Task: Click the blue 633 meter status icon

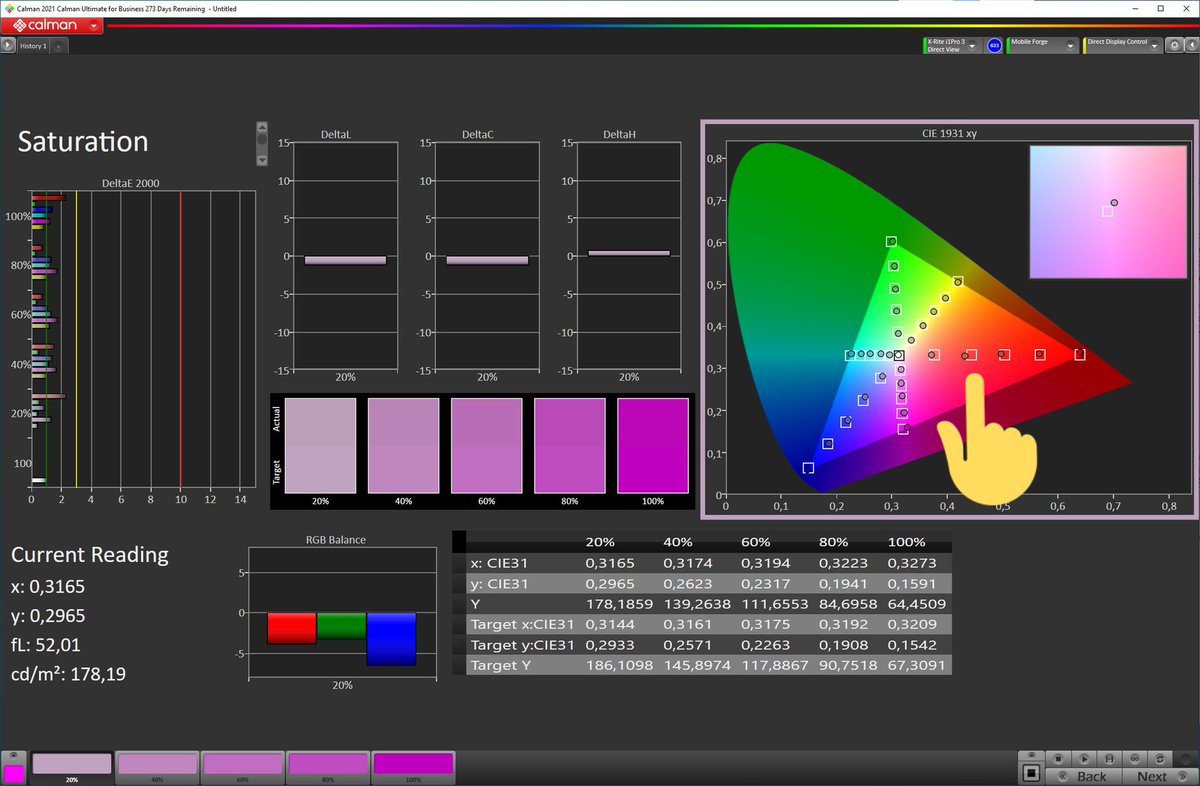Action: 994,46
